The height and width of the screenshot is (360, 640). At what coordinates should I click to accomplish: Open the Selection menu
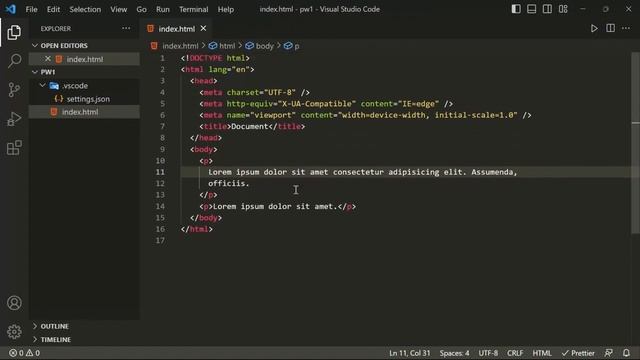point(85,9)
